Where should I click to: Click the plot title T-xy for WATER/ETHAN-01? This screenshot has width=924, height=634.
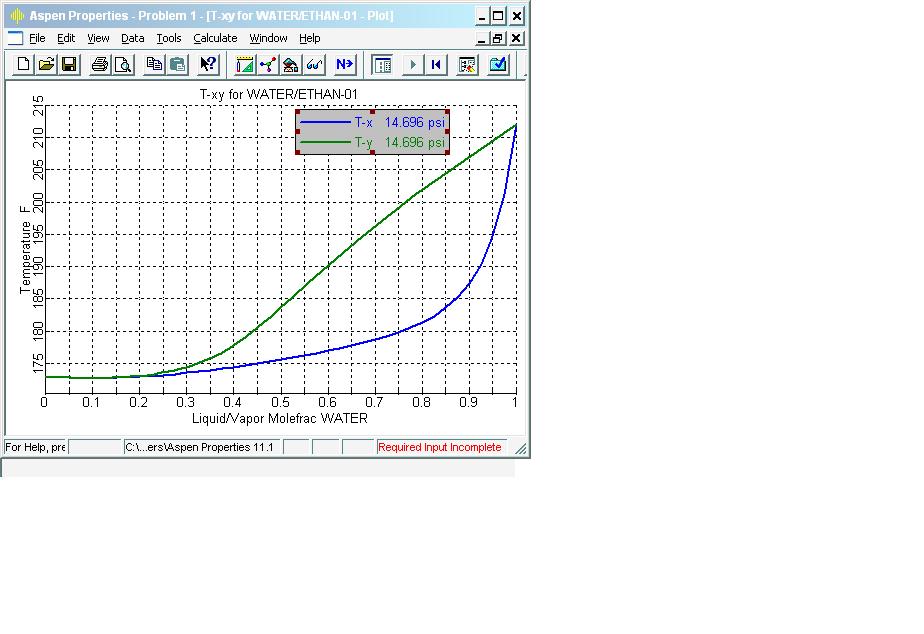tap(279, 94)
